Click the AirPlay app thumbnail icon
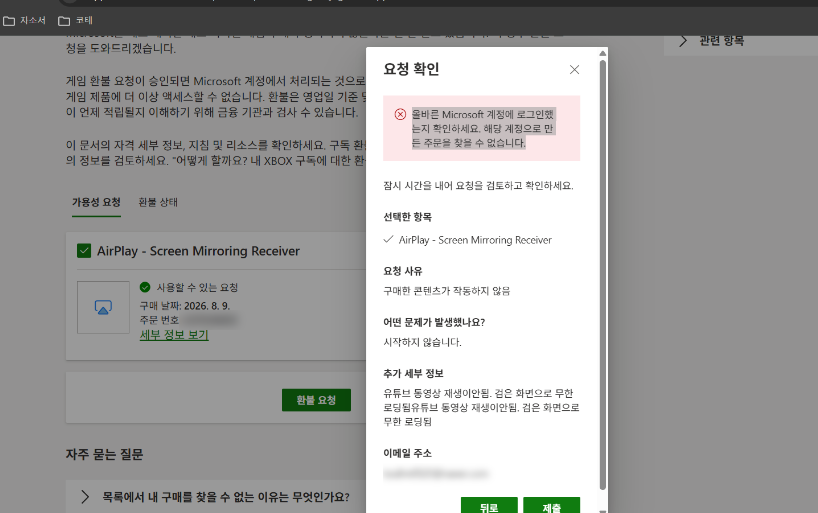This screenshot has width=818, height=513. 103,307
